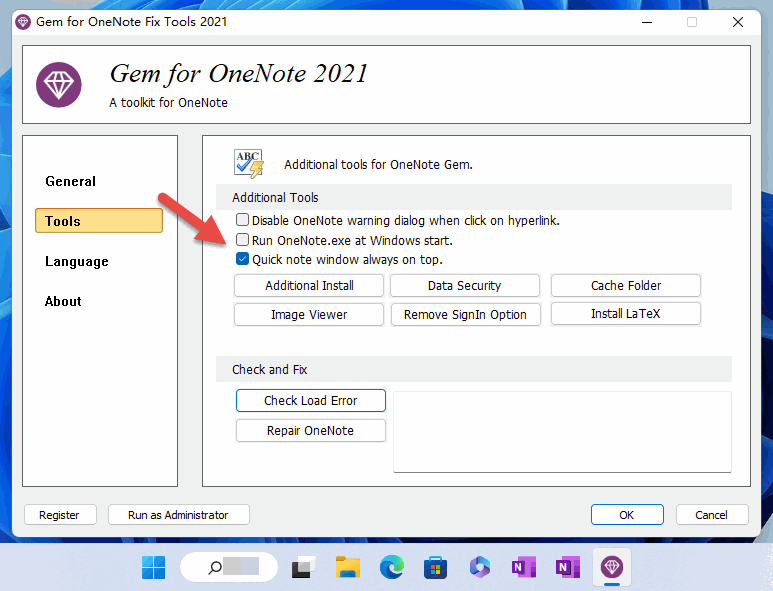Launch Image Viewer
Viewport: 773px width, 591px height.
click(x=309, y=314)
